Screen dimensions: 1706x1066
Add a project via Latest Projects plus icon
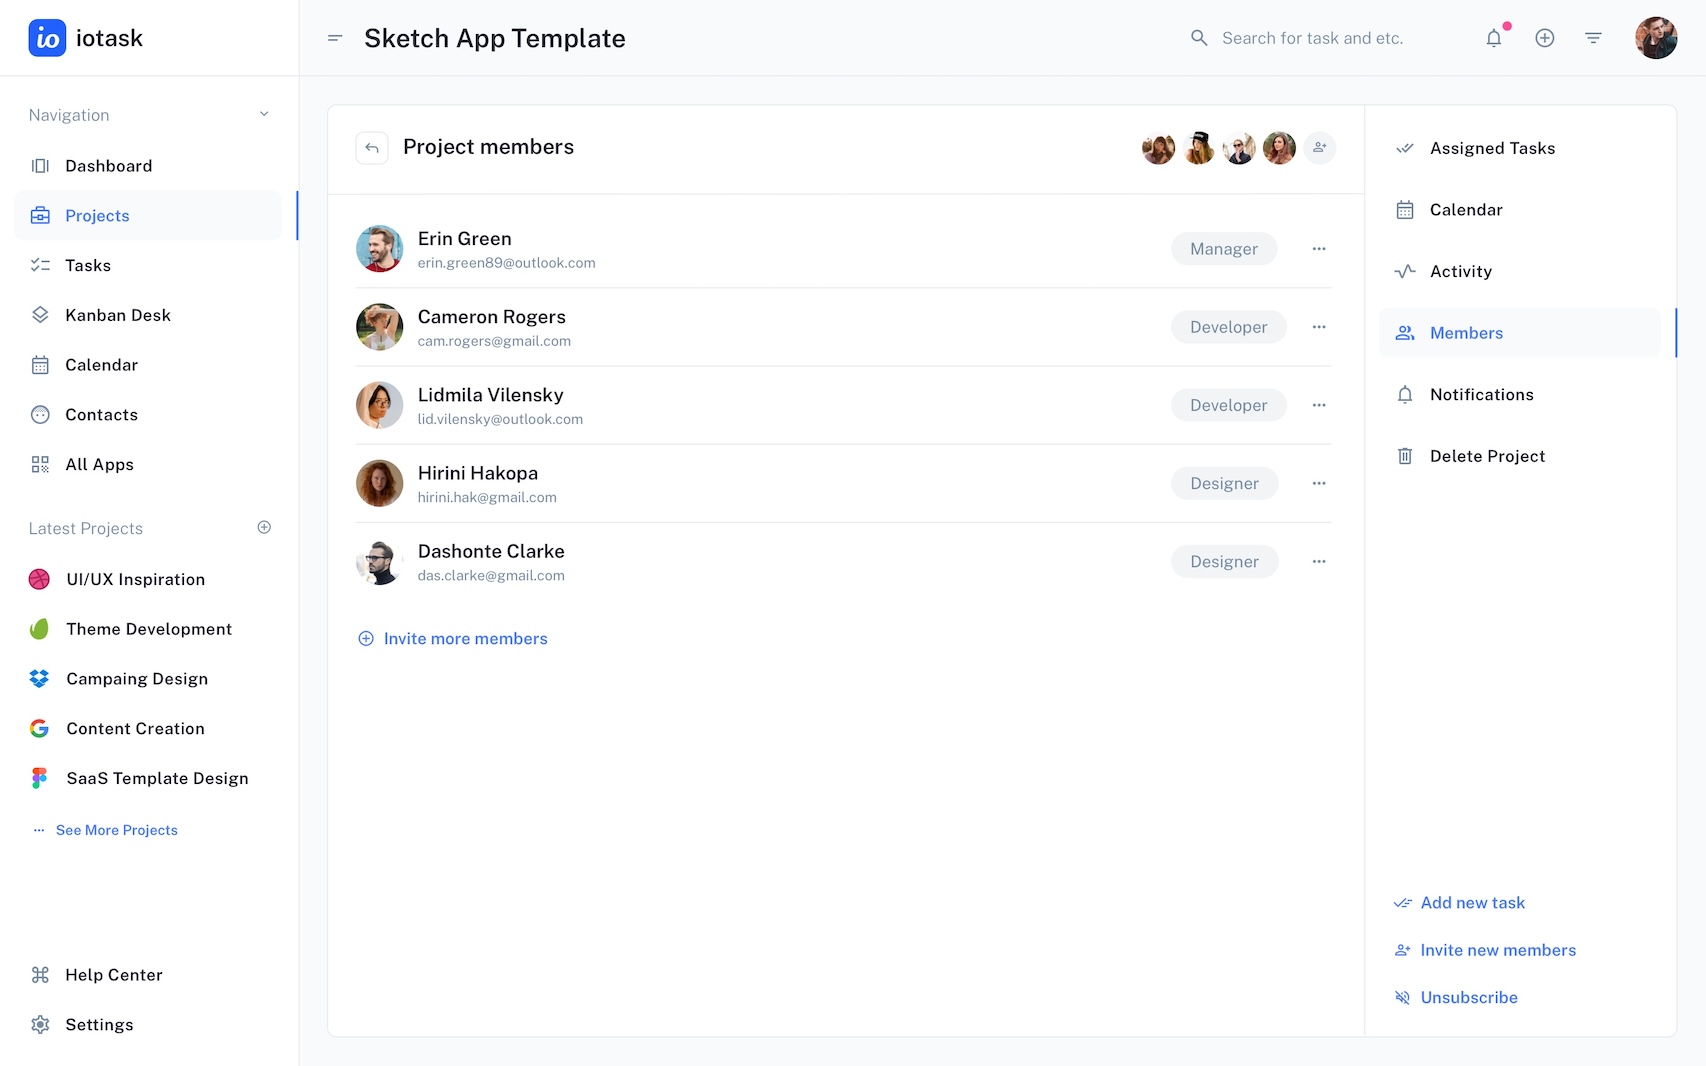264,527
